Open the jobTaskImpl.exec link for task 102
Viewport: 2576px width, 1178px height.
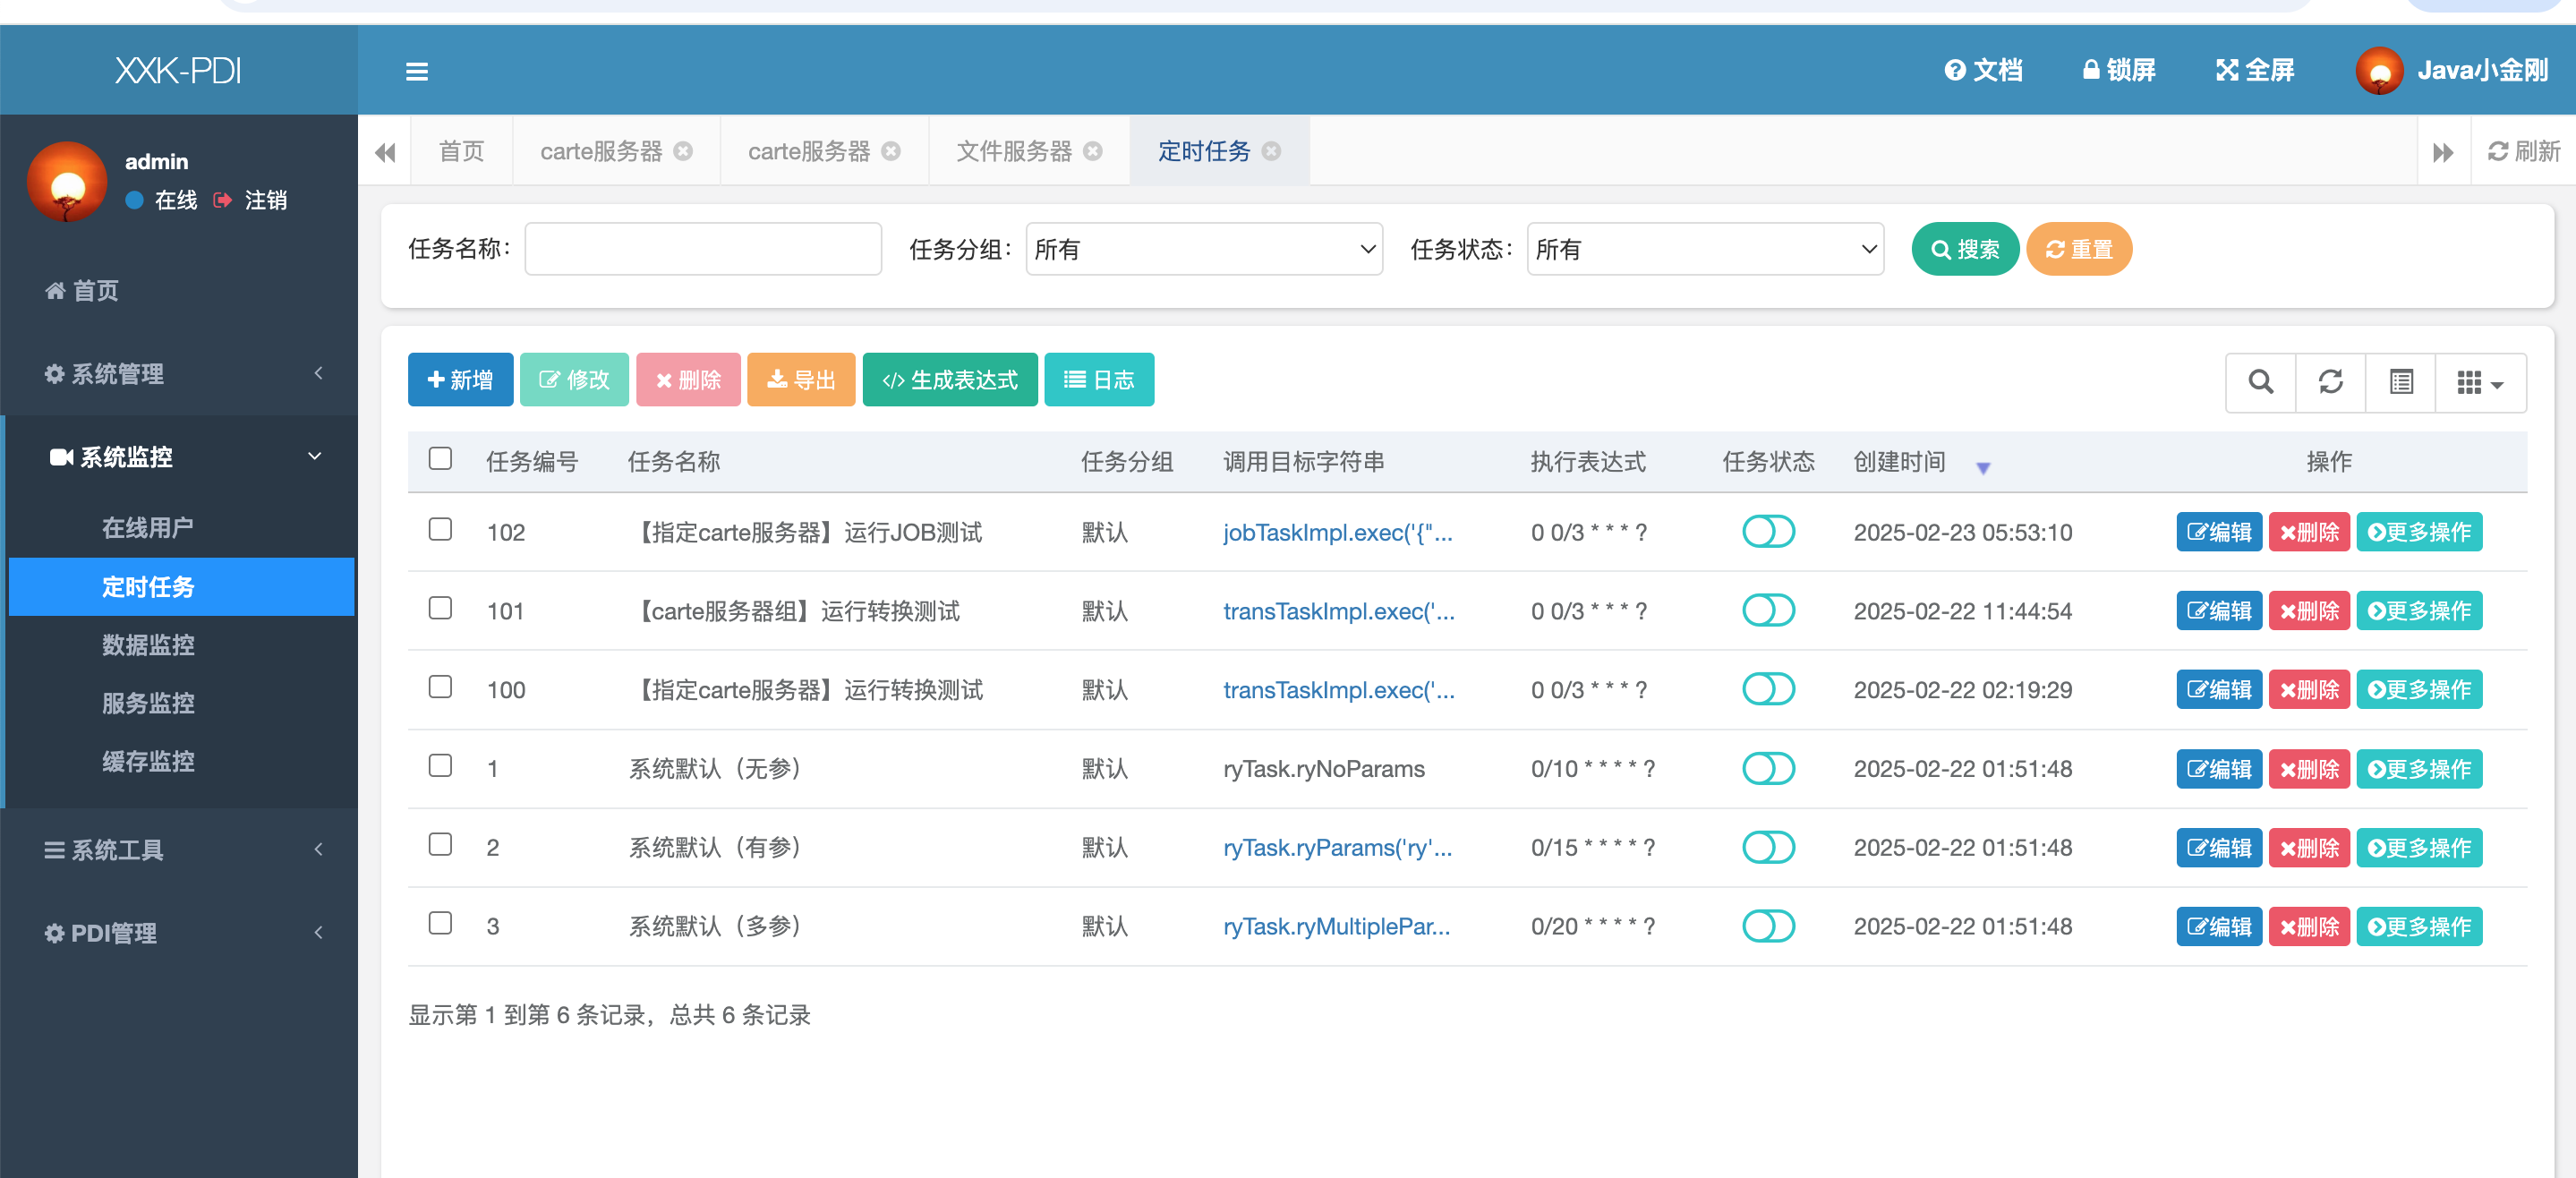[x=1337, y=532]
